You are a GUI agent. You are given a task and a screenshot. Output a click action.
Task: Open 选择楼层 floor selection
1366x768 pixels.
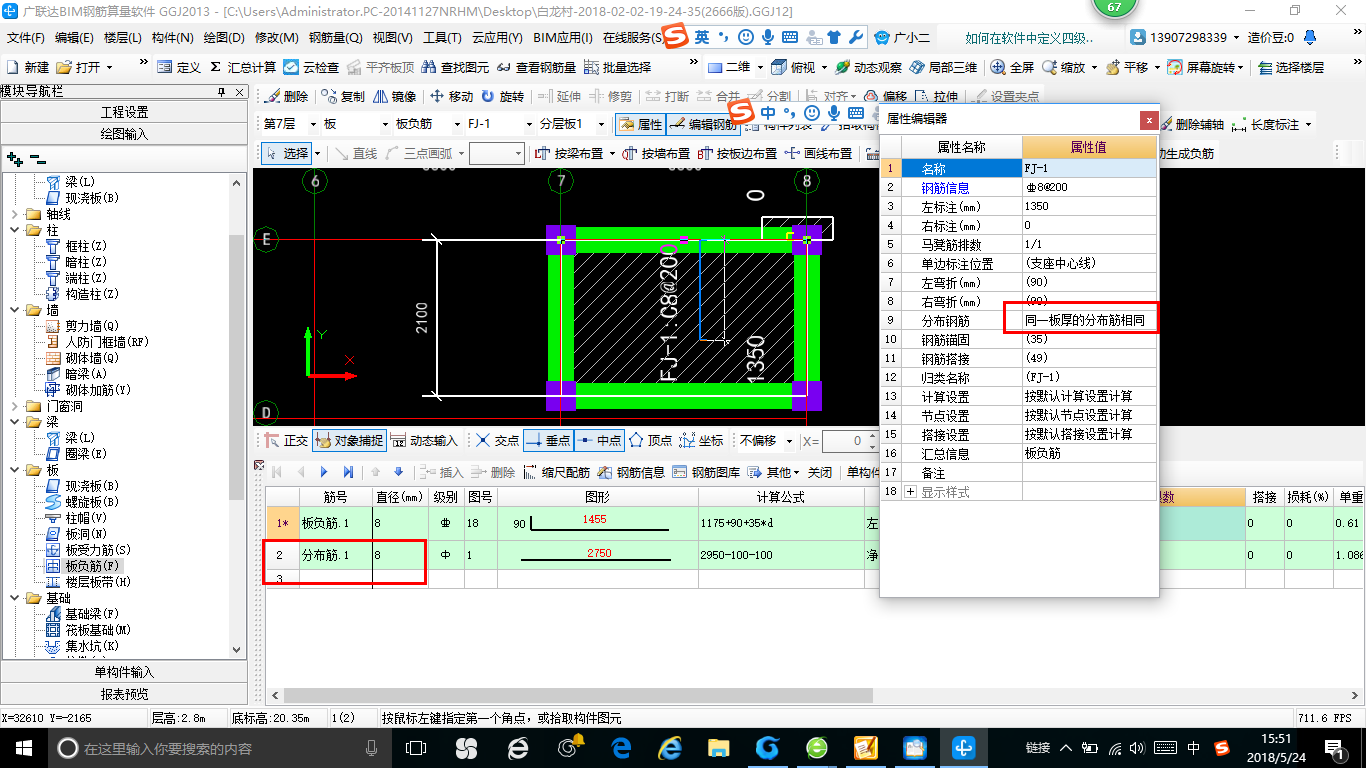pyautogui.click(x=1291, y=67)
